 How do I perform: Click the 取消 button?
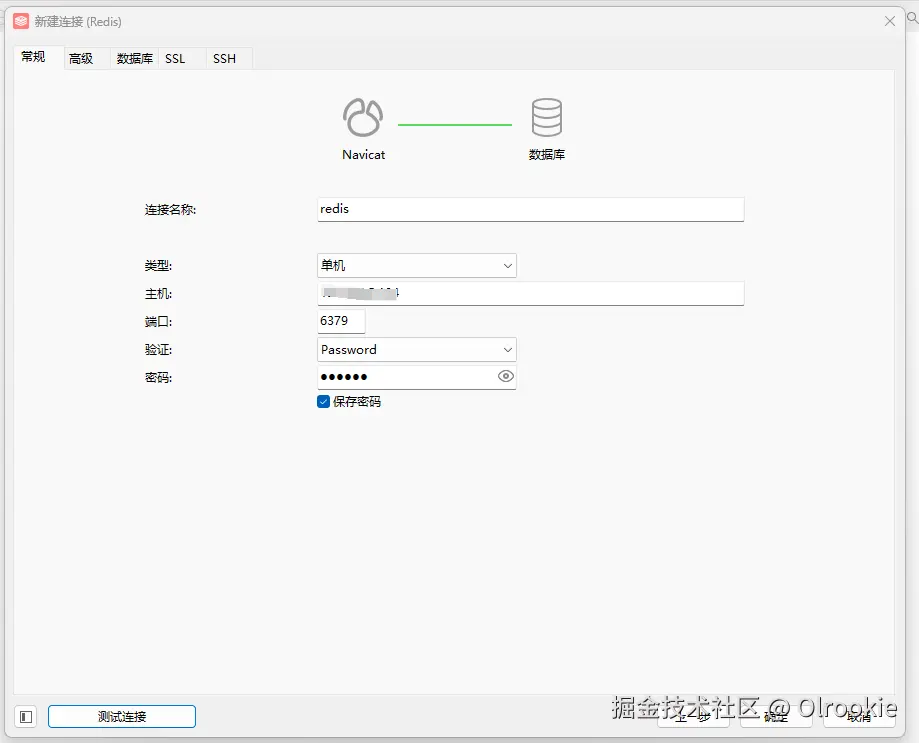pyautogui.click(x=859, y=717)
